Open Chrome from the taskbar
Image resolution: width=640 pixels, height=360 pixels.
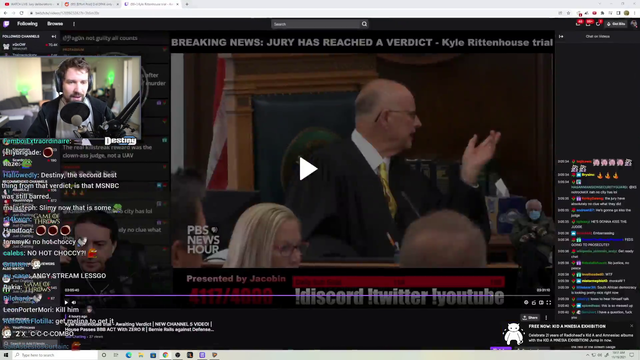[165, 355]
